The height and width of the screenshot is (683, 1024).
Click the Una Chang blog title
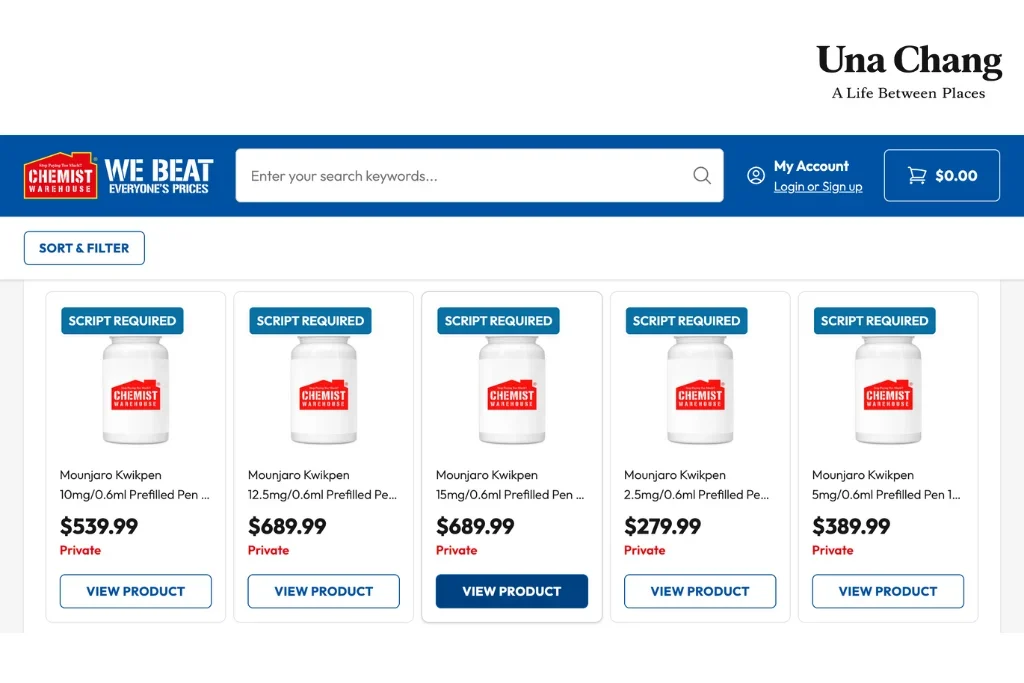point(908,62)
